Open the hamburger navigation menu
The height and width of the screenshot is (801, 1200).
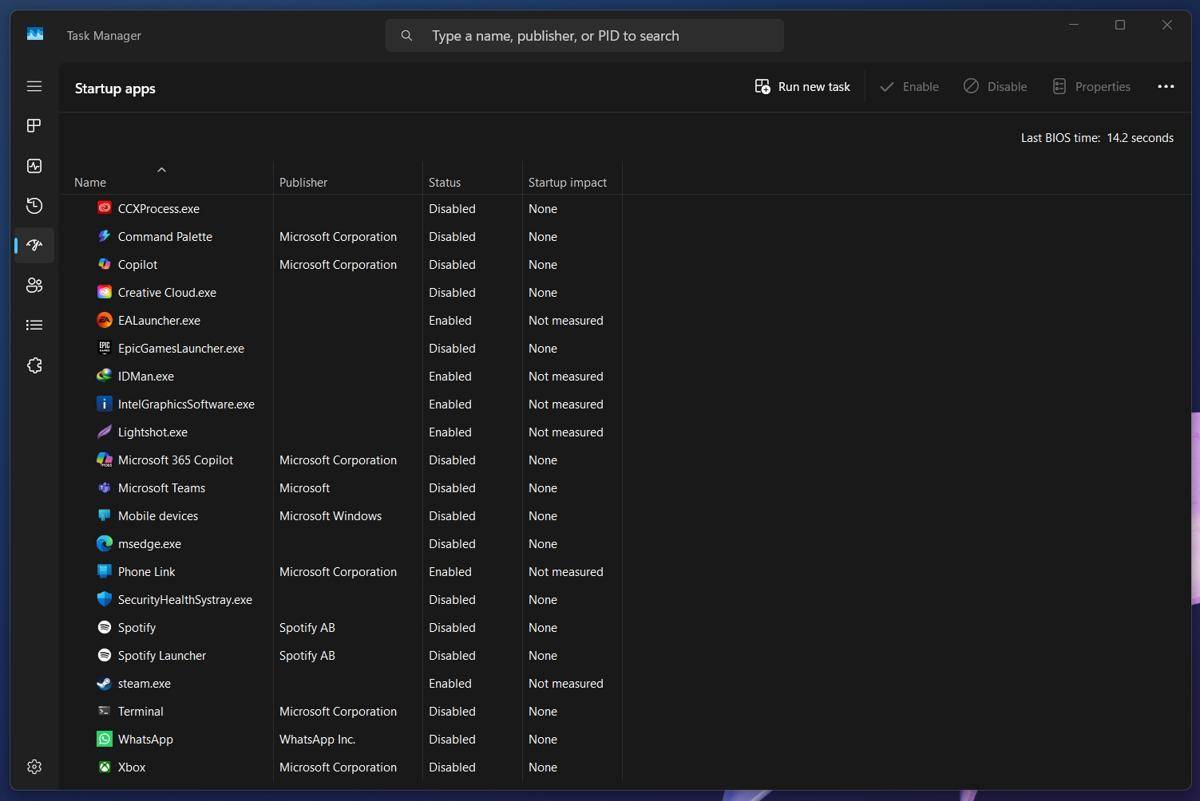(x=34, y=86)
